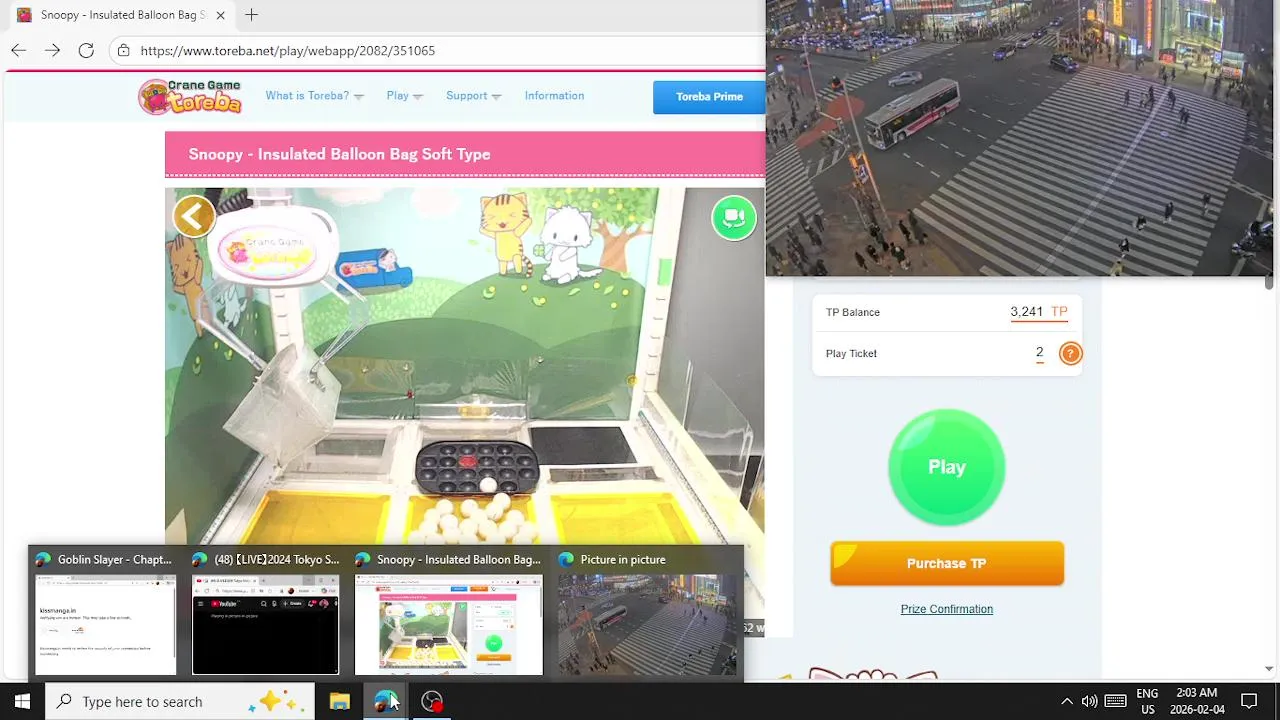Expand the Play navigation menu
Viewport: 1280px width, 720px height.
[404, 96]
